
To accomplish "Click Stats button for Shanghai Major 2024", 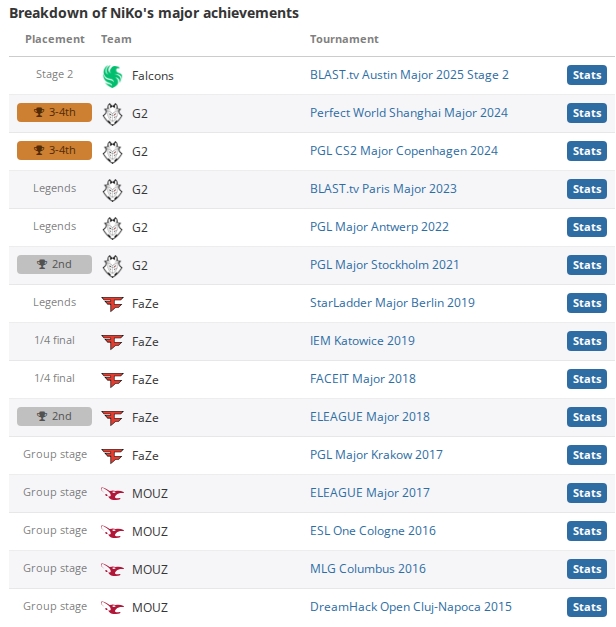I will tap(587, 113).
